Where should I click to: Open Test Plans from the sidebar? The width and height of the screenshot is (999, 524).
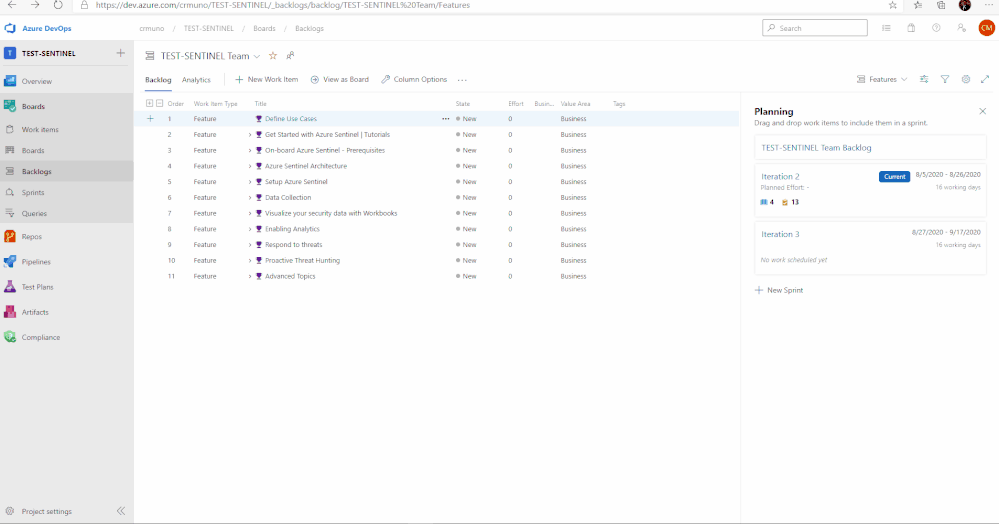click(x=37, y=287)
